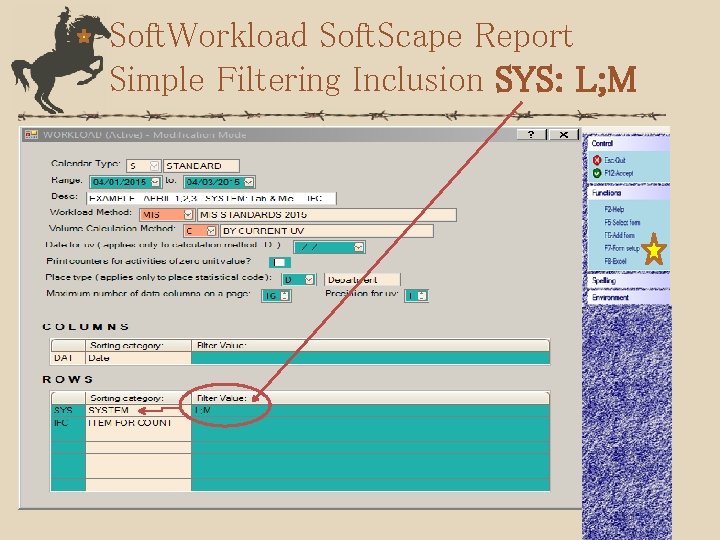This screenshot has width=720, height=540.
Task: Select the DAT code cell in Columns
Action: (x=68, y=358)
